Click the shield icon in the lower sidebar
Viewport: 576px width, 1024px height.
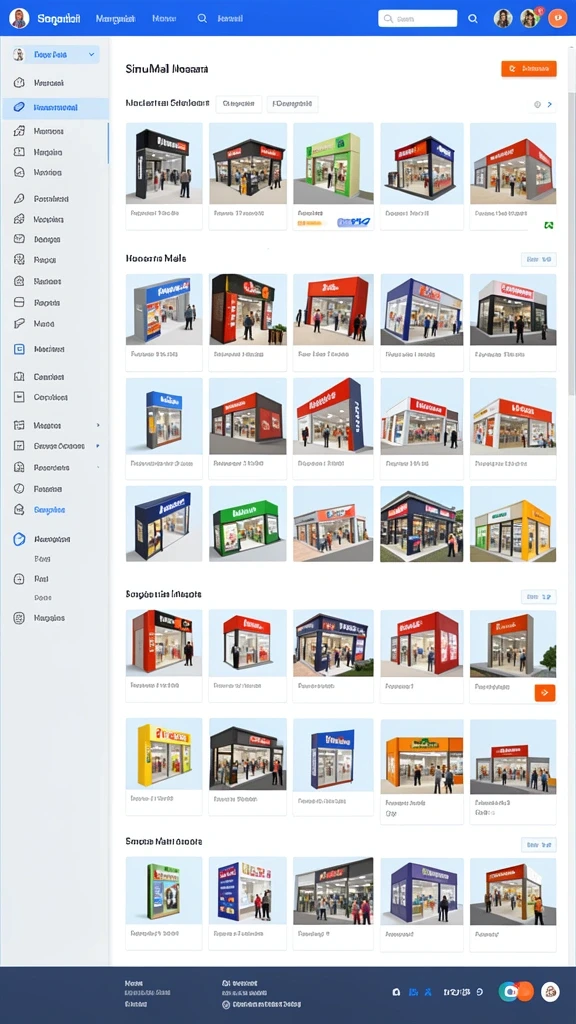pyautogui.click(x=19, y=539)
